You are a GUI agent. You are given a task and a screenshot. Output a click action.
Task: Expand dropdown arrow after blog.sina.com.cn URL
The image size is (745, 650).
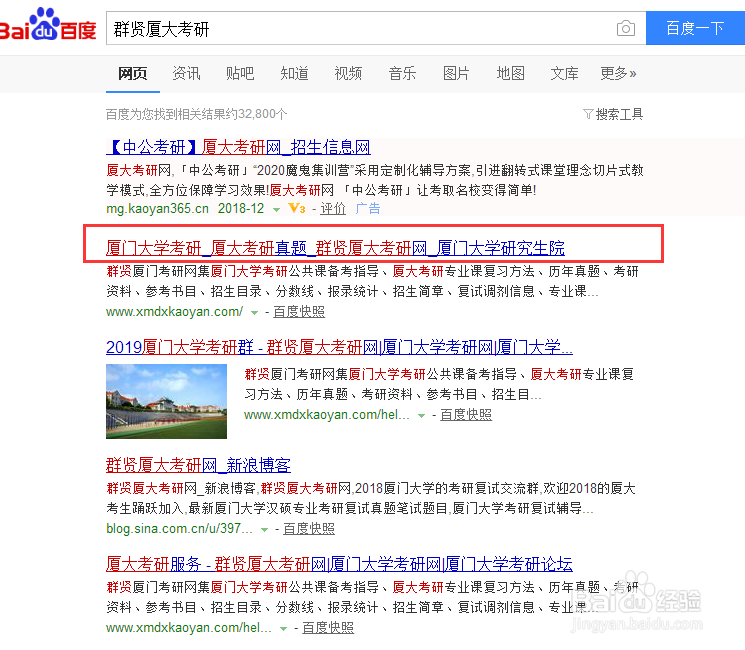click(x=265, y=530)
